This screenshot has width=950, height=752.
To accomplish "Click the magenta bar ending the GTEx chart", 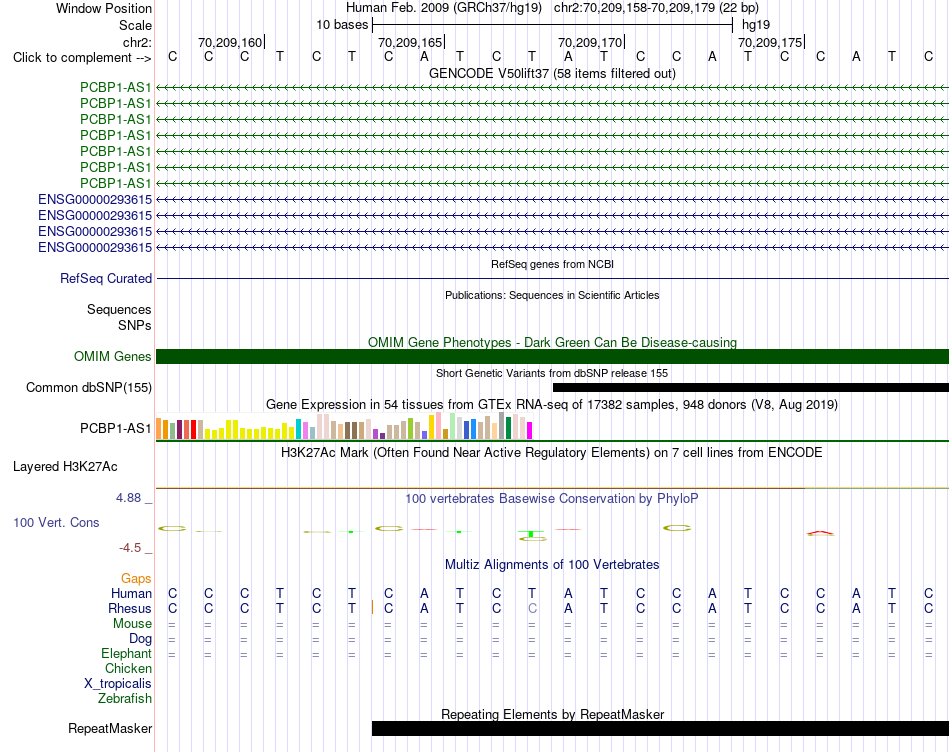I will click(530, 431).
